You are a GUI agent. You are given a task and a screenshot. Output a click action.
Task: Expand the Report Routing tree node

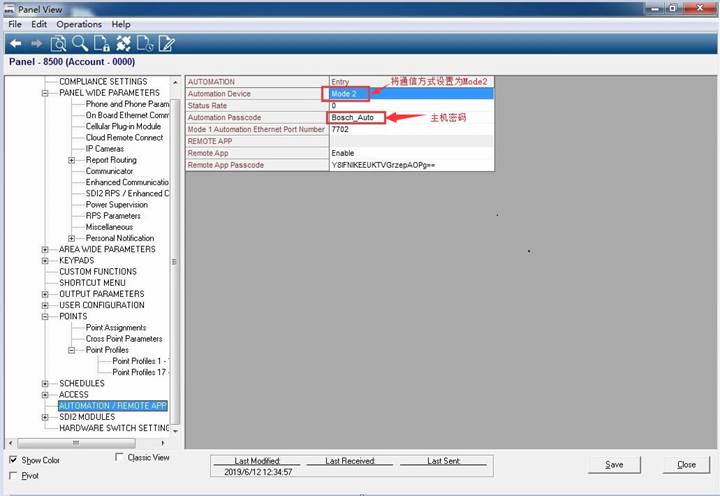coord(72,160)
